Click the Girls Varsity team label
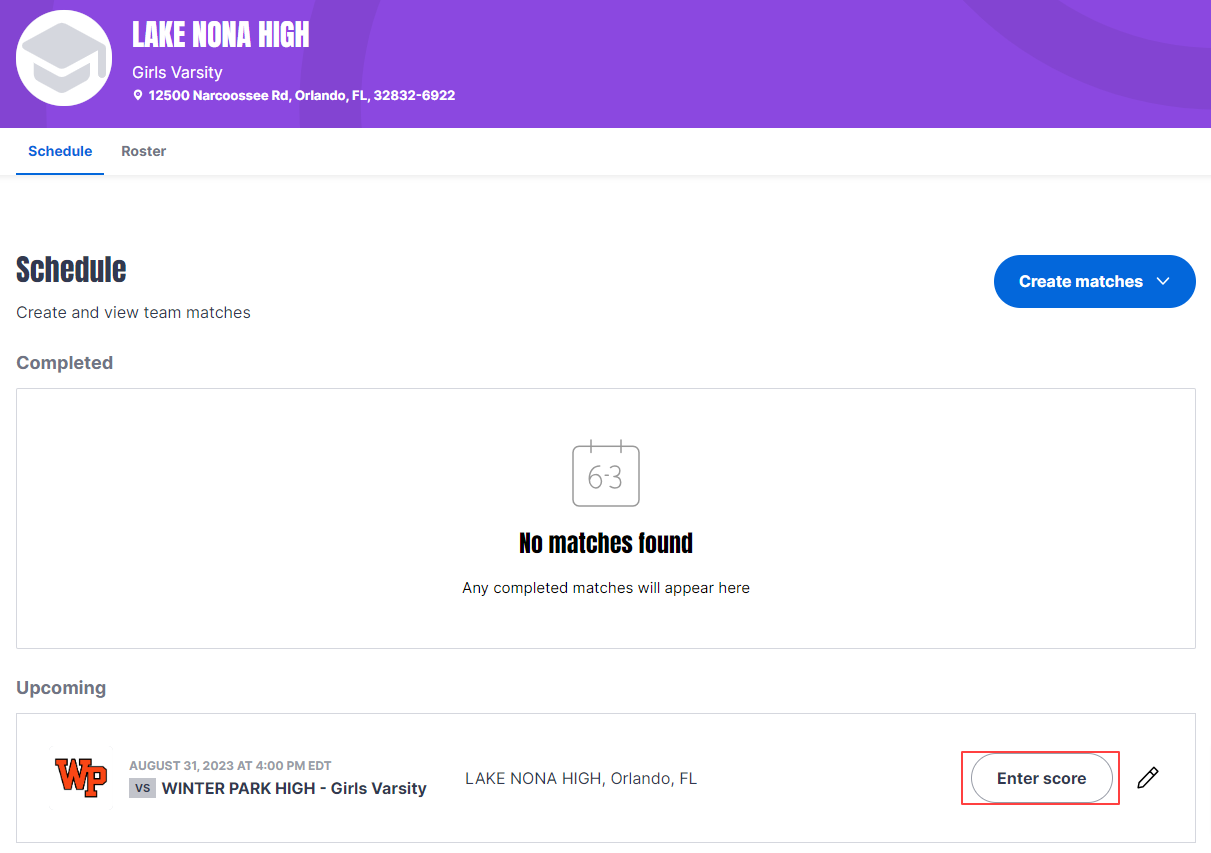 pos(177,72)
